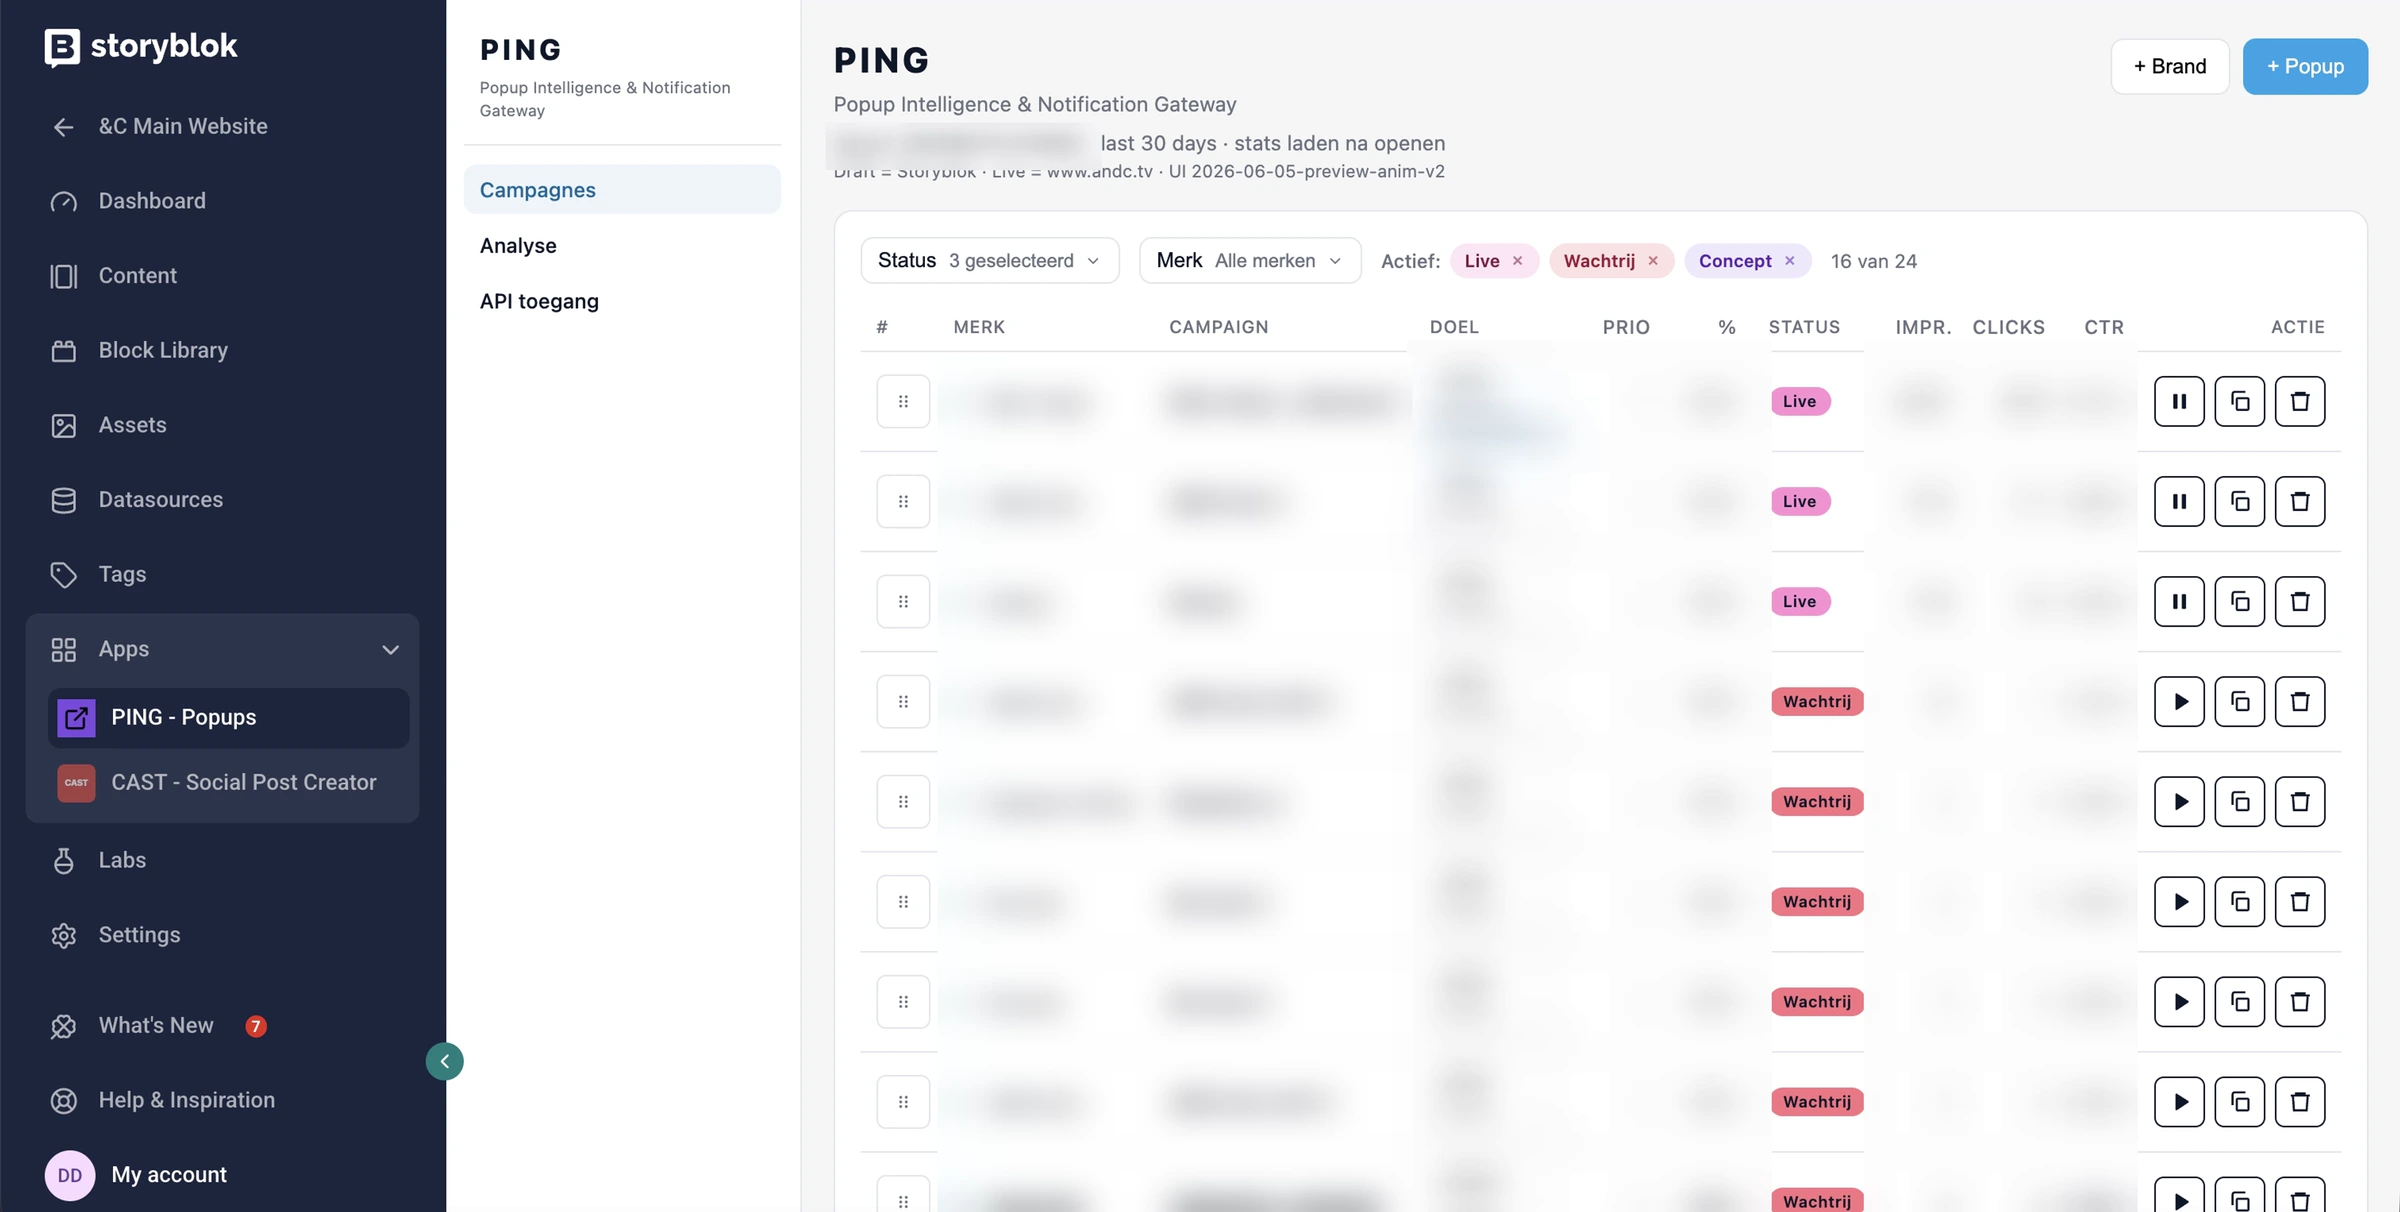Click the Live badge of first row

[x=1800, y=401]
